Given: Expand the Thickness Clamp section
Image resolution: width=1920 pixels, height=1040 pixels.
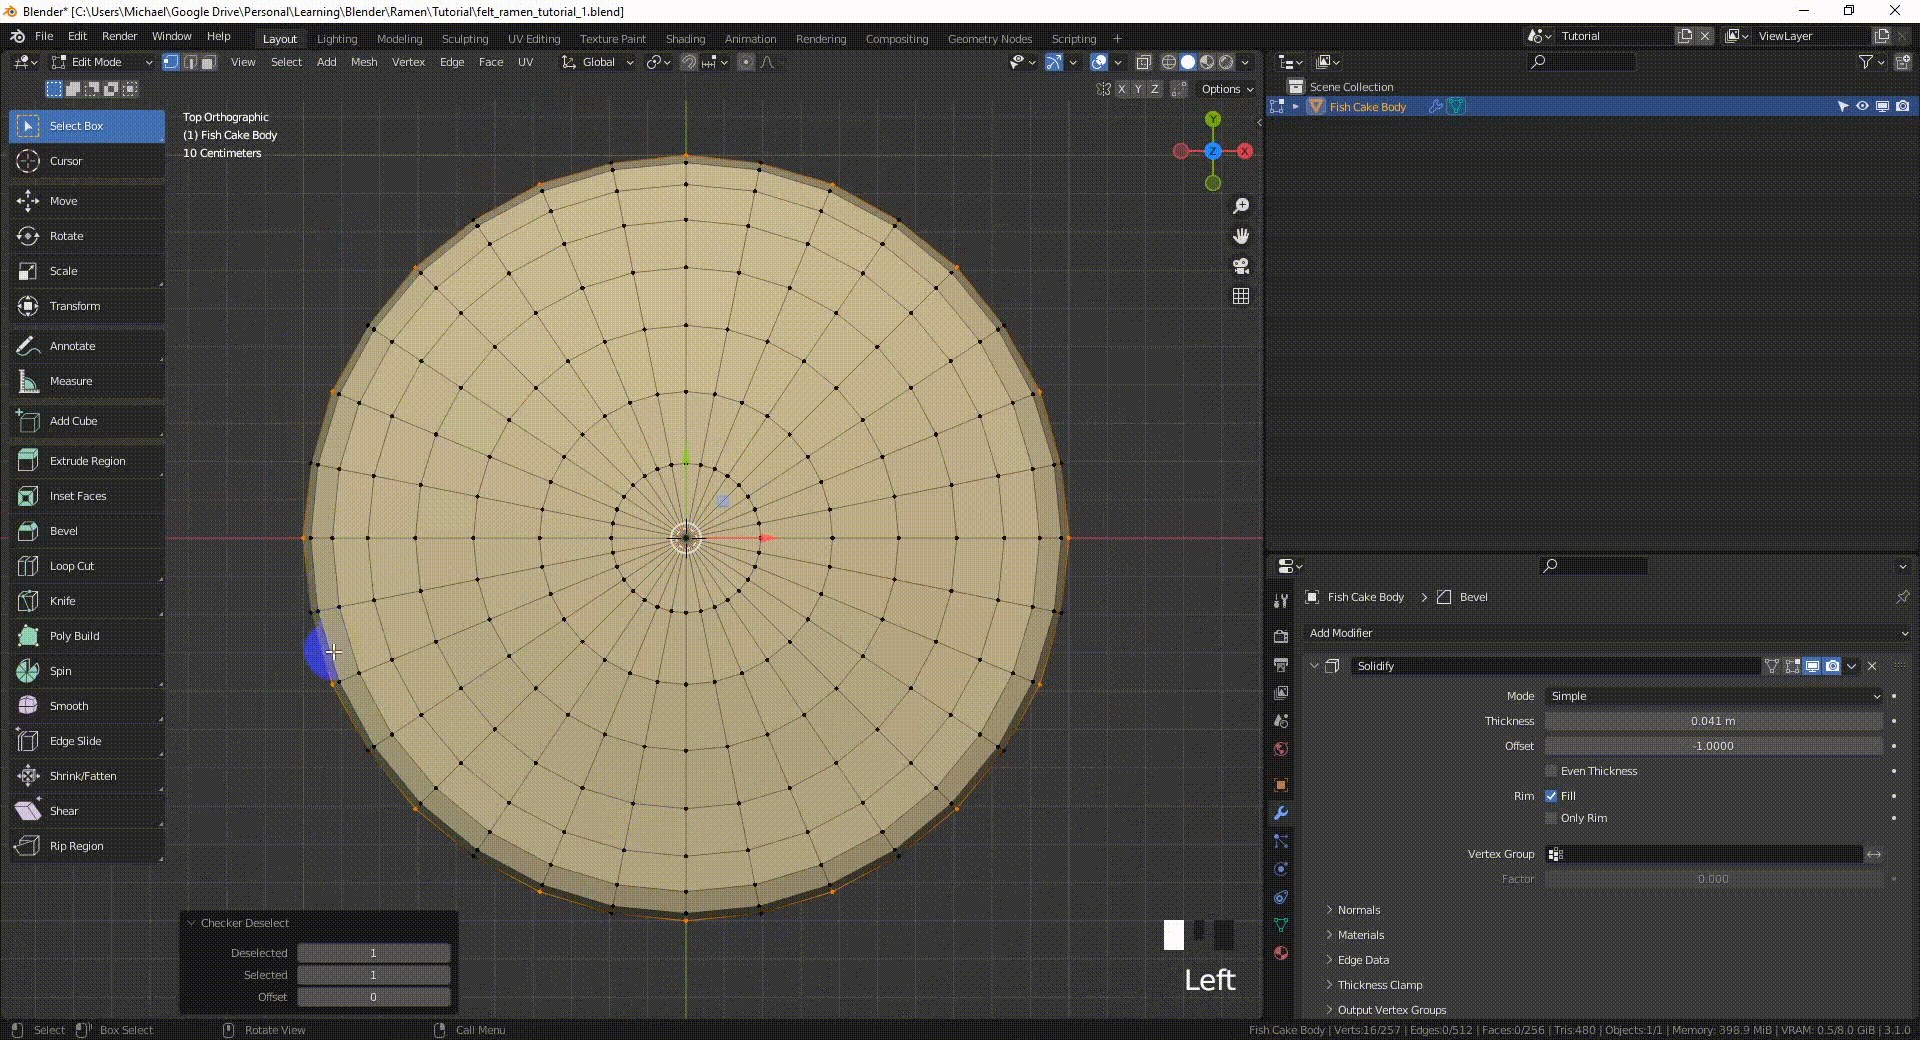Looking at the screenshot, I should (x=1379, y=985).
